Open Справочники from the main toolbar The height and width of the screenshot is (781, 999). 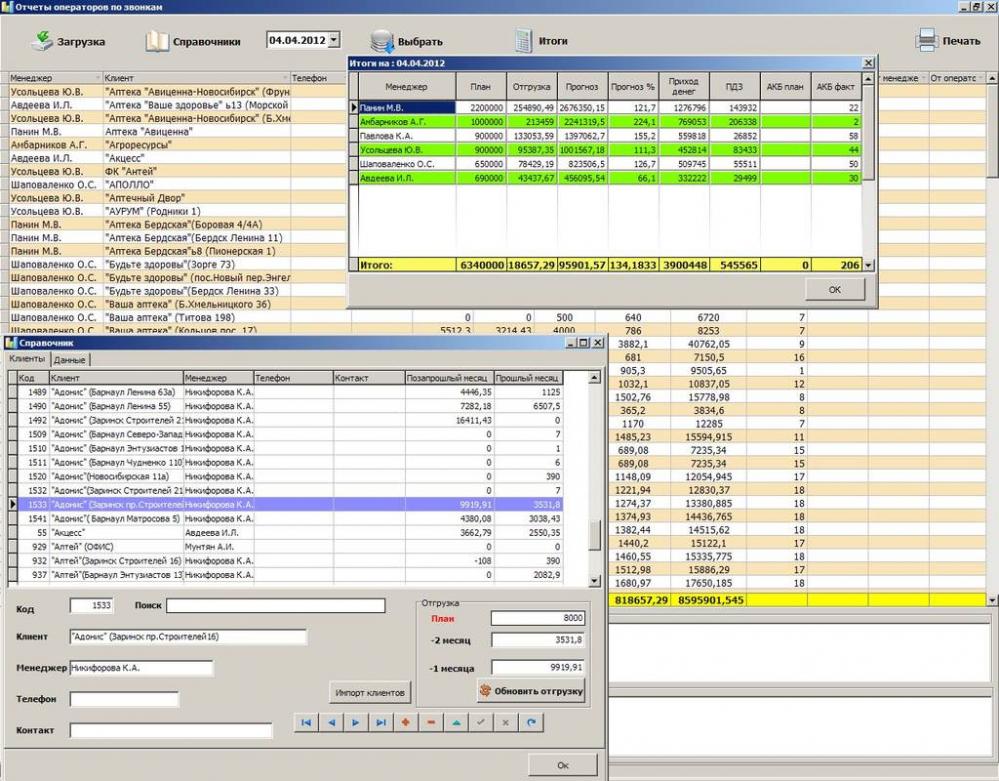click(193, 41)
